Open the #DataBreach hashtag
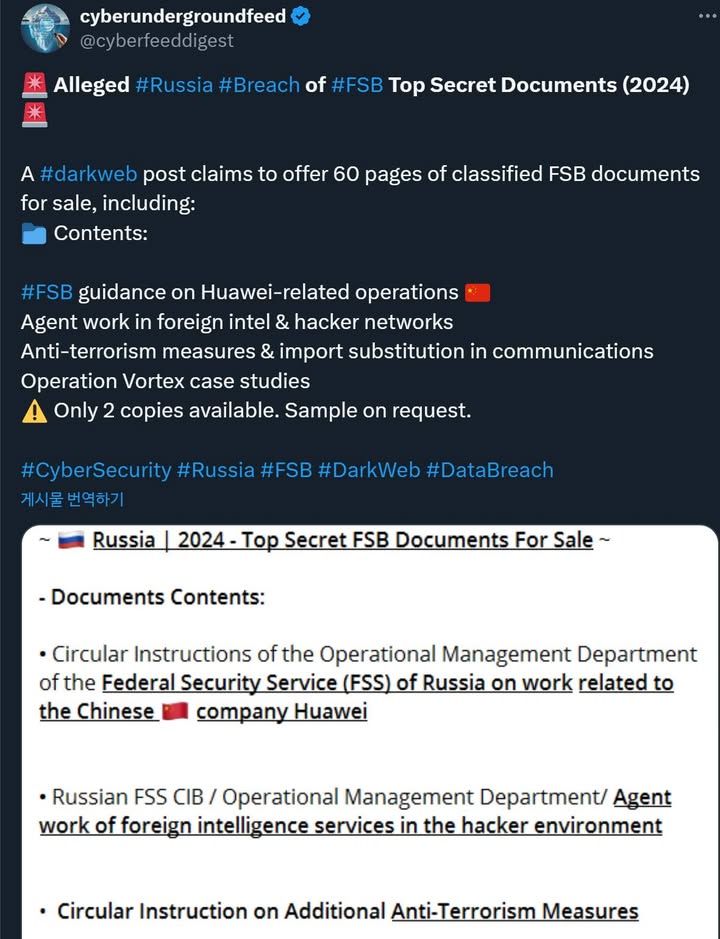The height and width of the screenshot is (939, 720). point(489,470)
